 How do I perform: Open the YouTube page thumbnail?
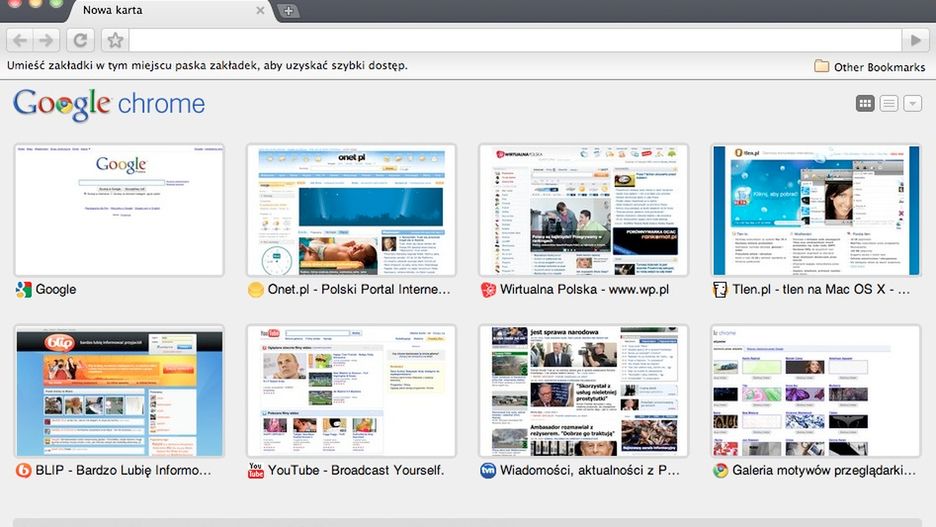pyautogui.click(x=351, y=391)
